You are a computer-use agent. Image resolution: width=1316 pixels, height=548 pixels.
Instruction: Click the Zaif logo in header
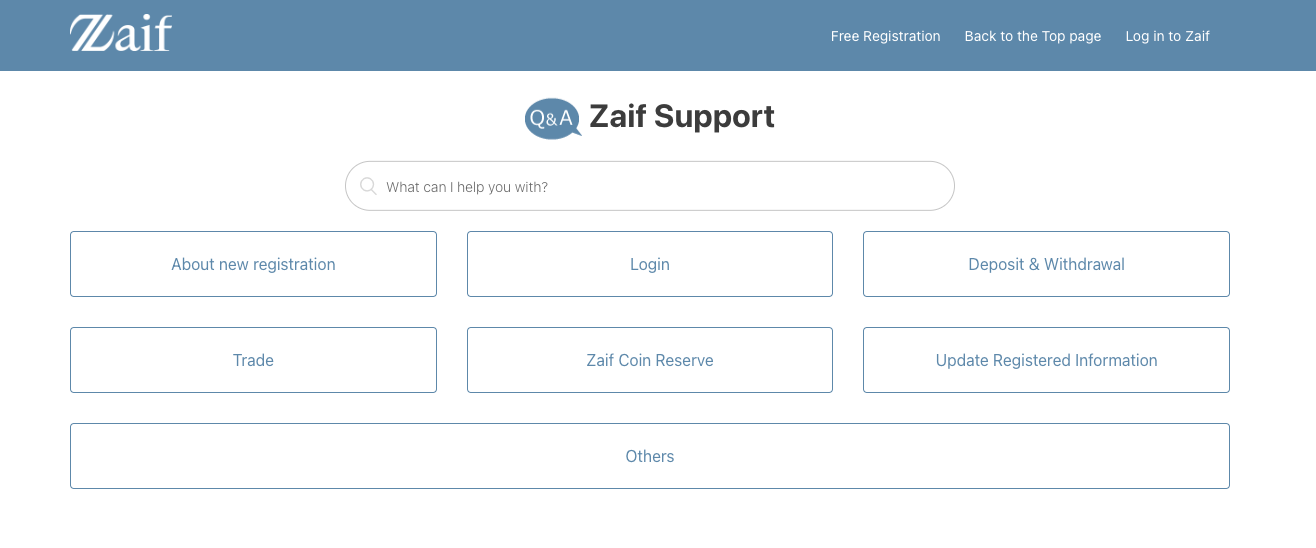tap(121, 33)
